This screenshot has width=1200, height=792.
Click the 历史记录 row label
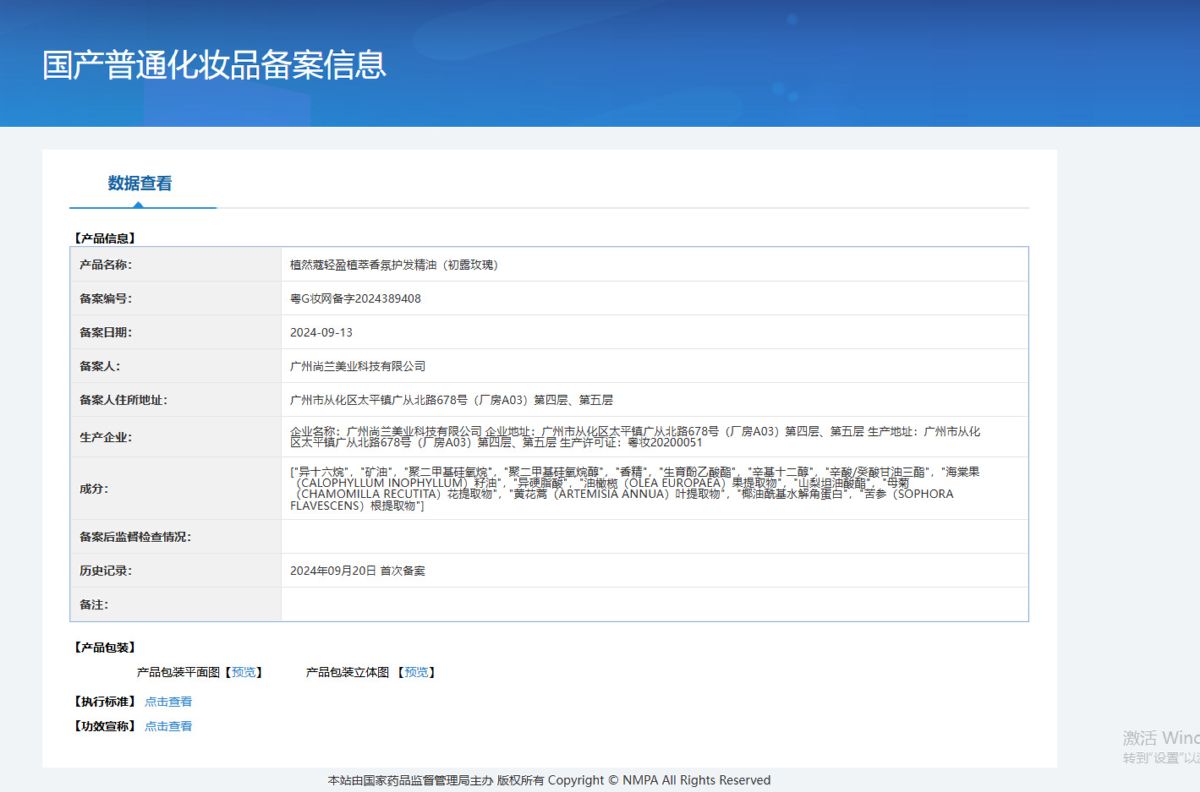click(x=106, y=571)
